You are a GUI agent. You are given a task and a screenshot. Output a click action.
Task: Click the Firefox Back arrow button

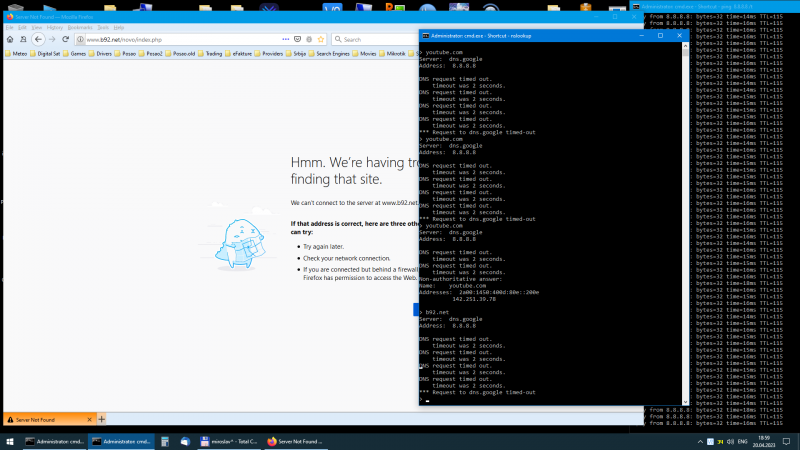tap(38, 39)
